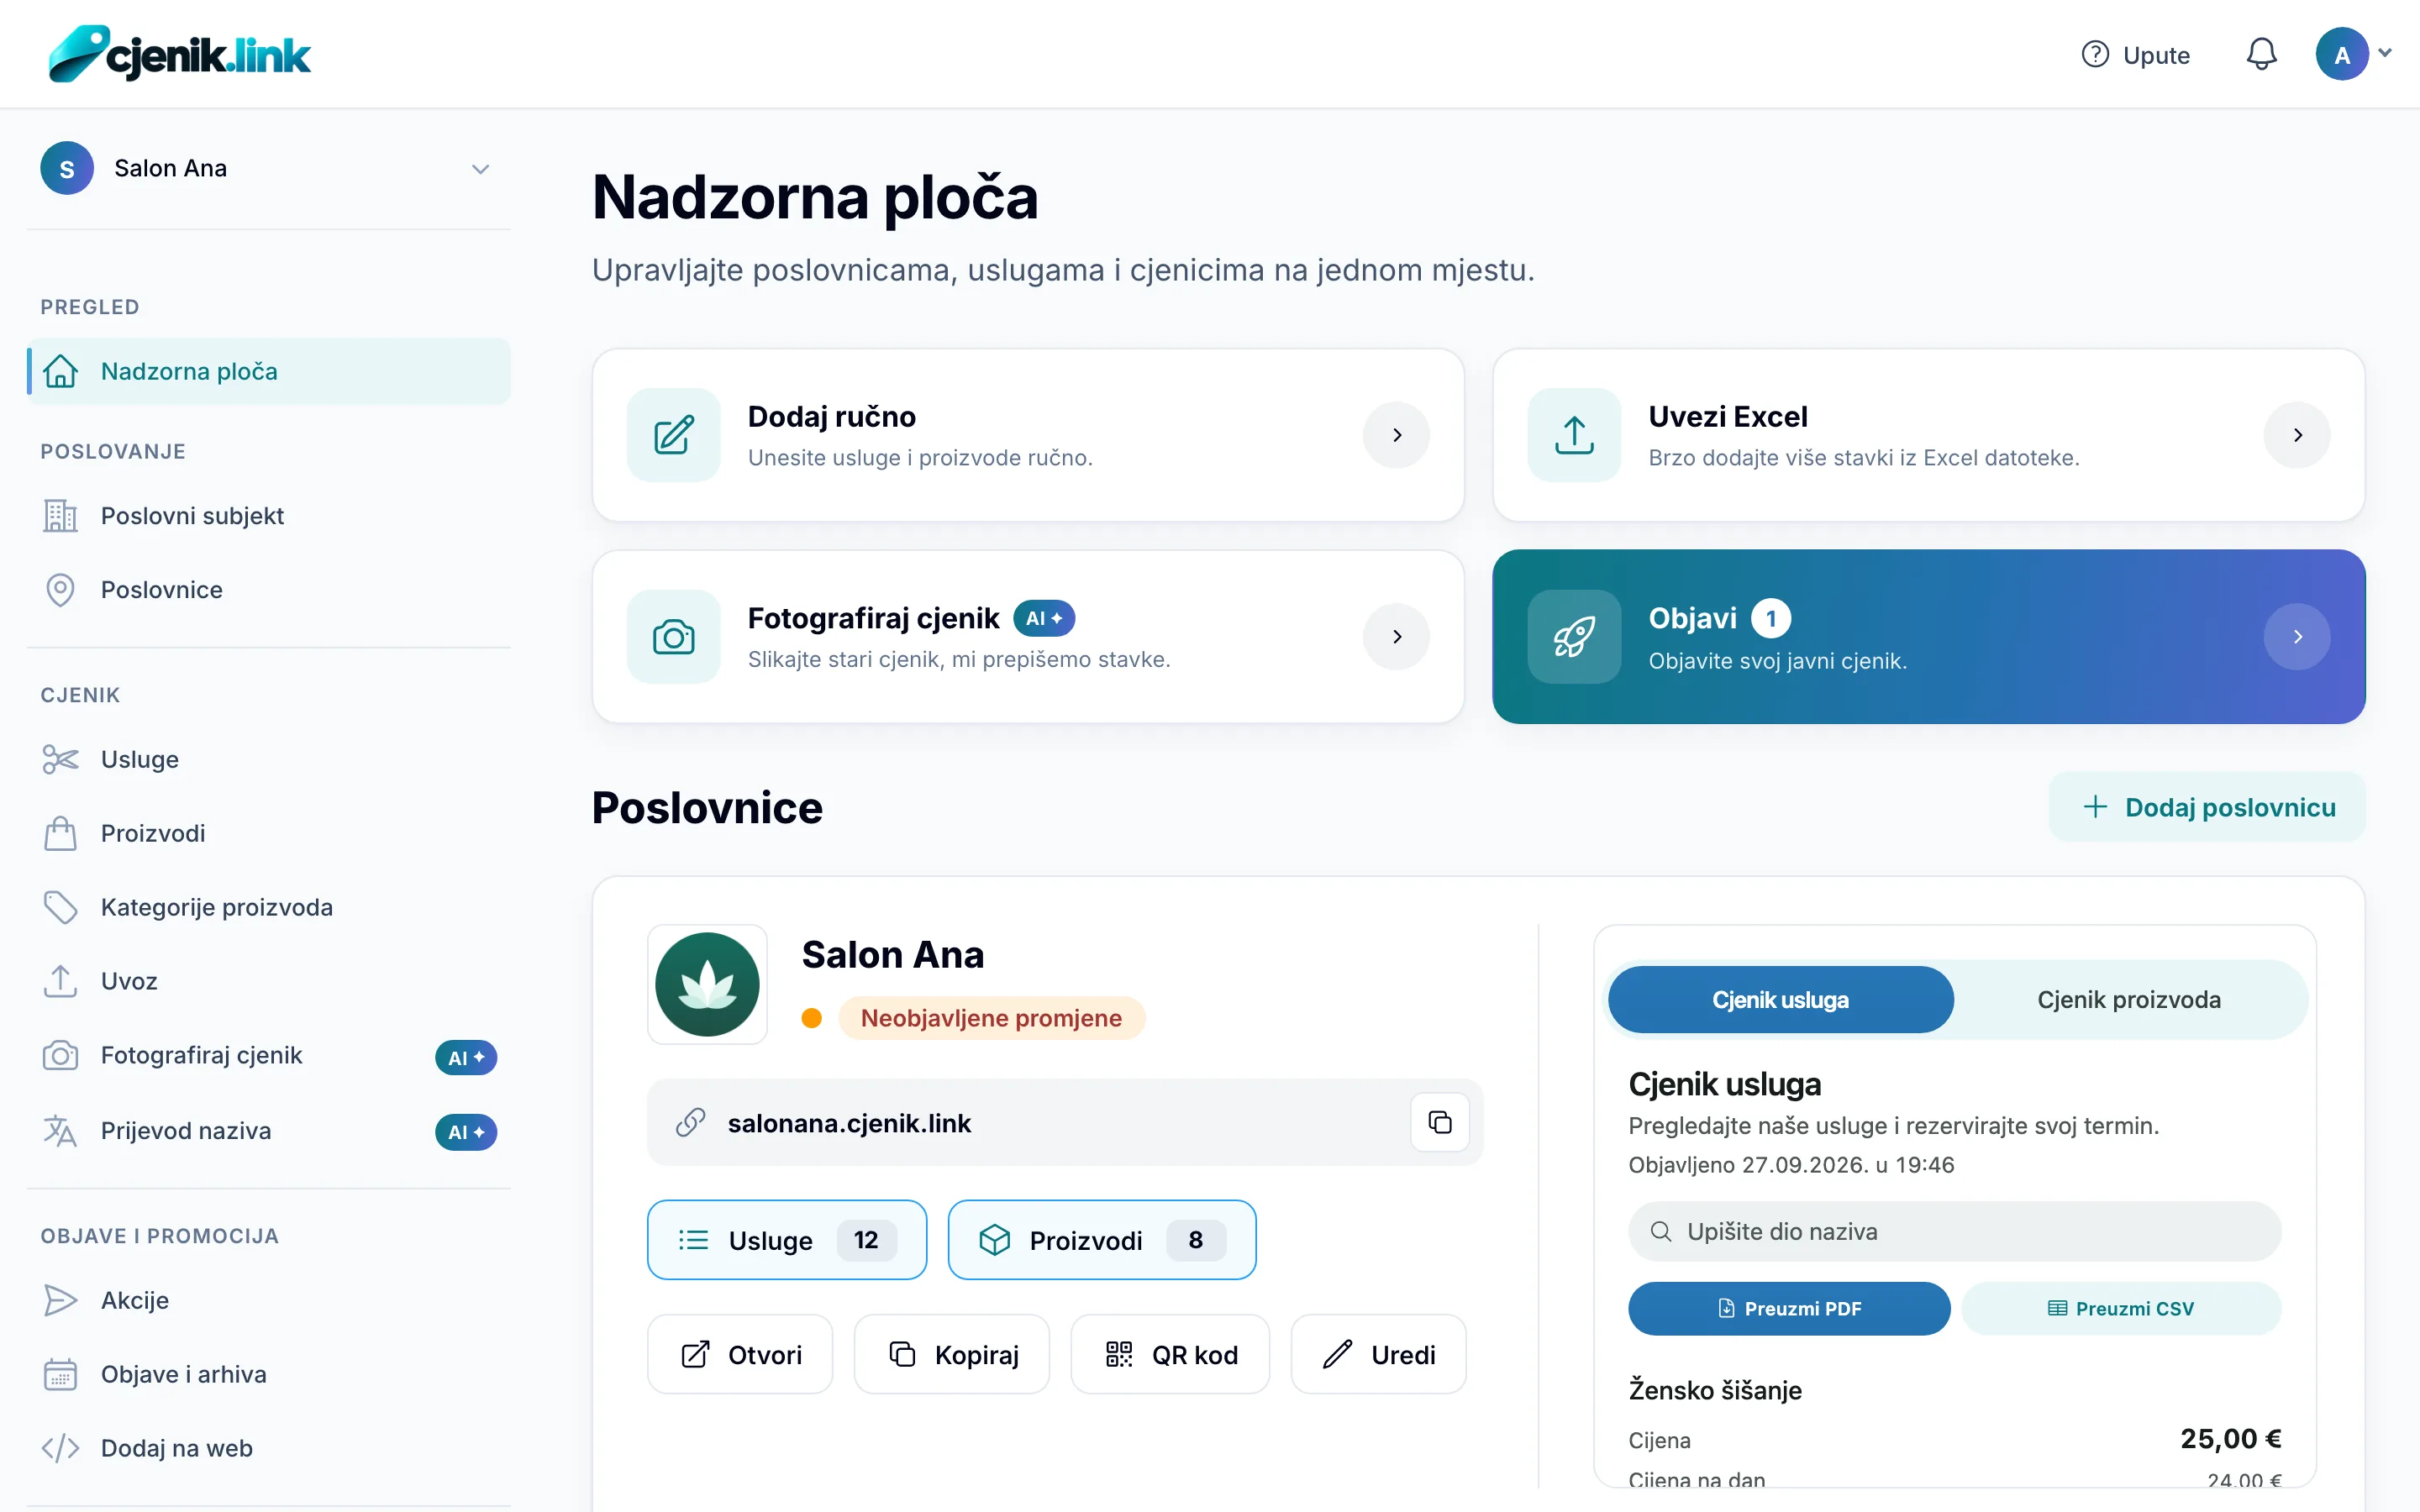This screenshot has height=1512, width=2420.
Task: Click the Proizvodi 8 chip
Action: click(x=1102, y=1240)
